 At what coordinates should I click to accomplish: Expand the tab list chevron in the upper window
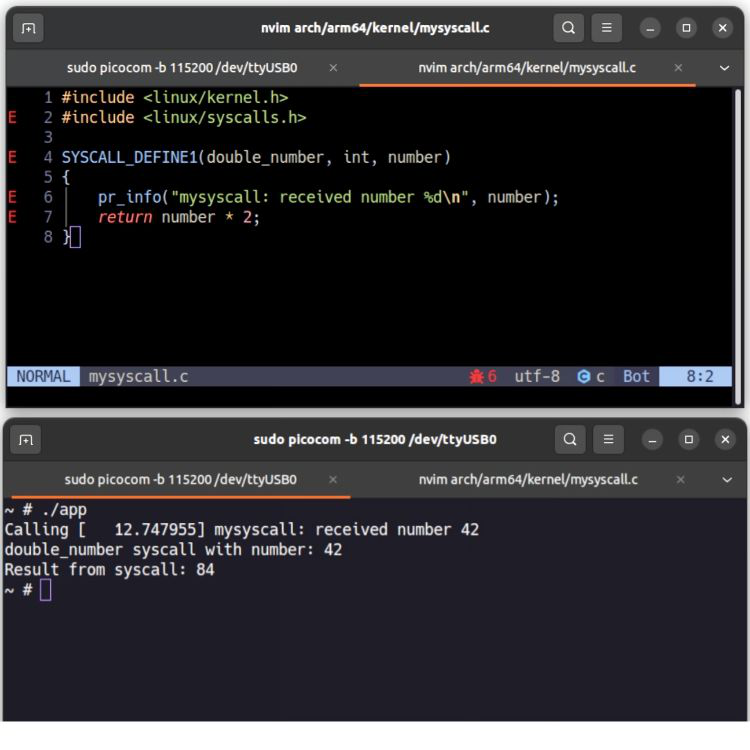tap(724, 68)
